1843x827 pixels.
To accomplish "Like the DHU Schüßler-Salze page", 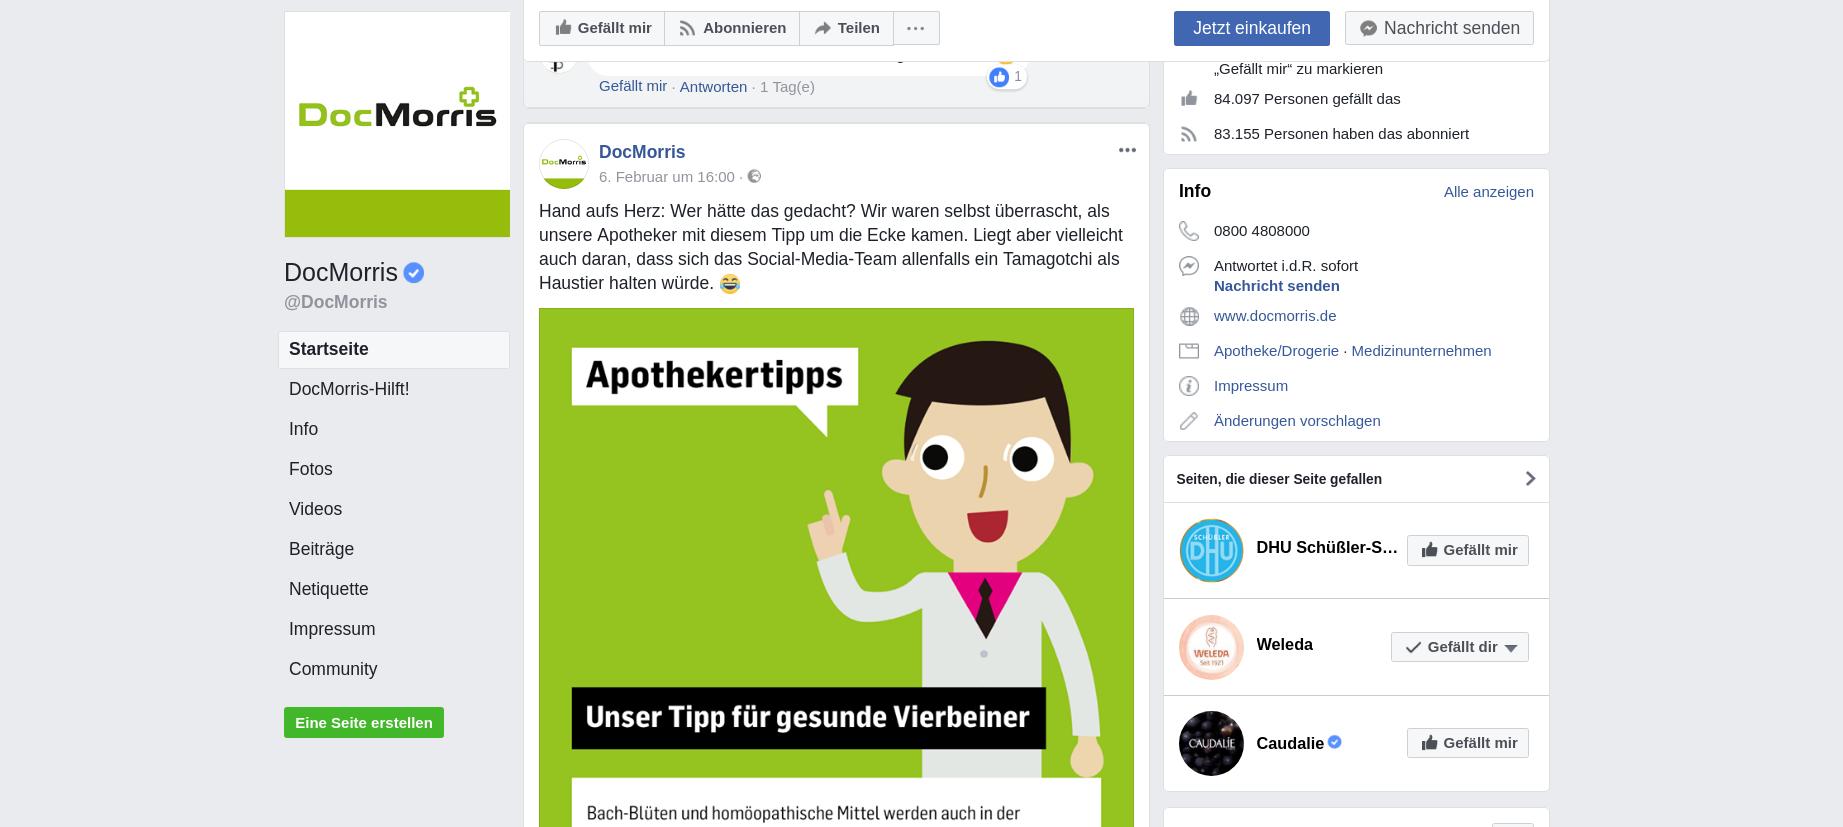I will [1468, 550].
